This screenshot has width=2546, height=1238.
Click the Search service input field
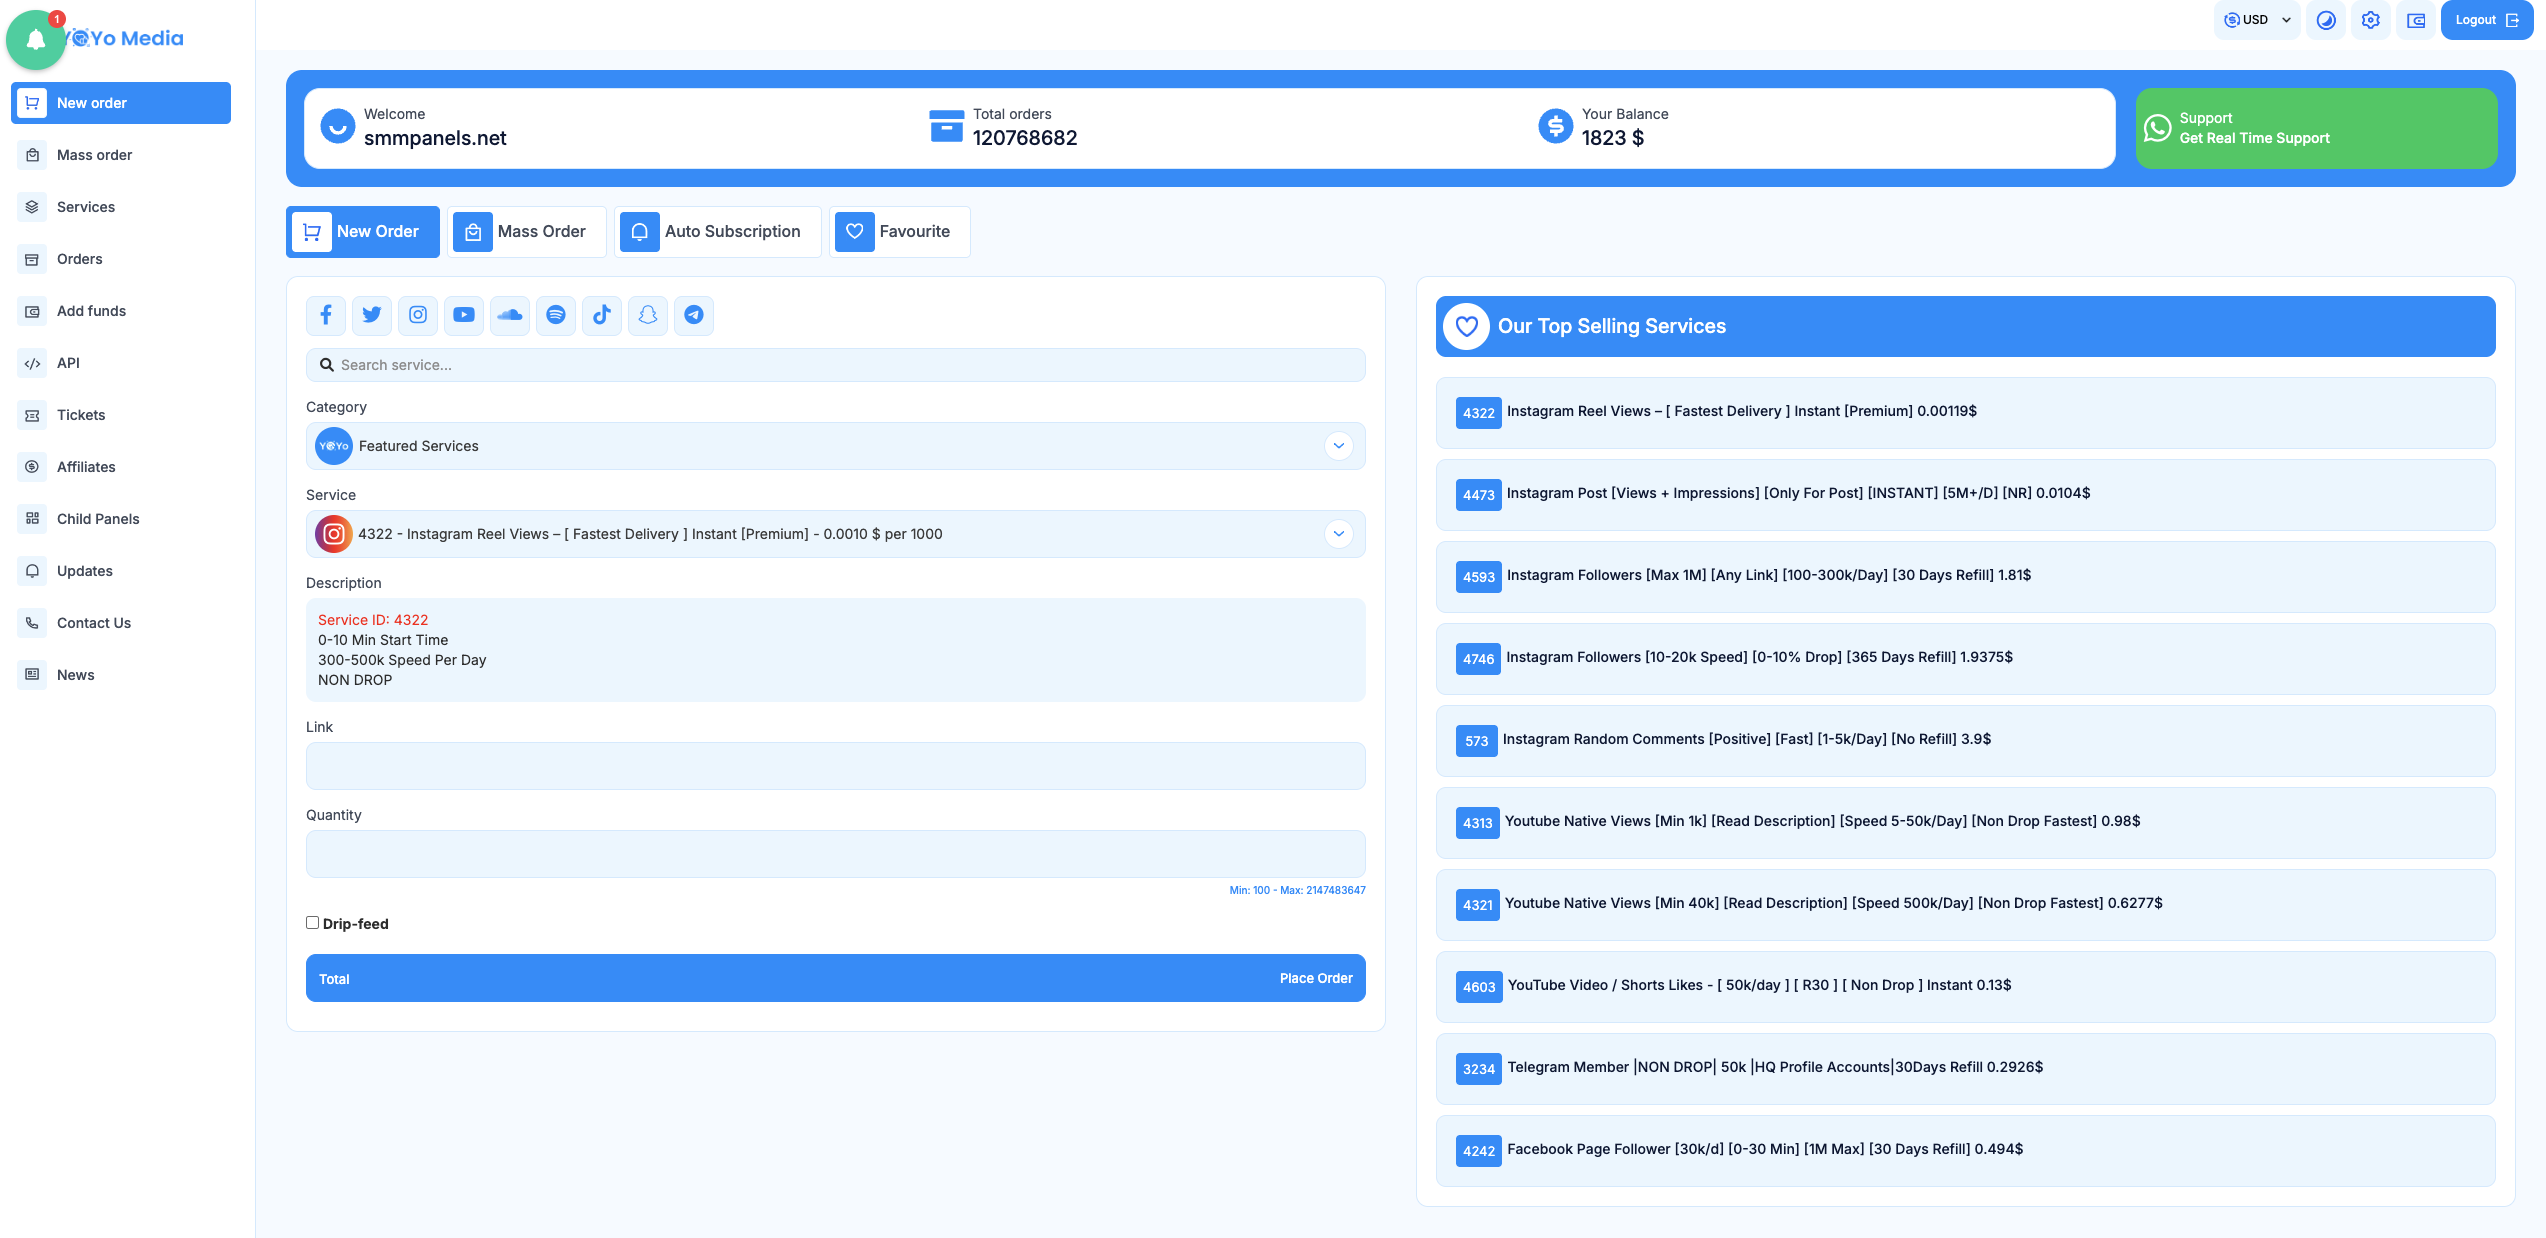[x=835, y=365]
